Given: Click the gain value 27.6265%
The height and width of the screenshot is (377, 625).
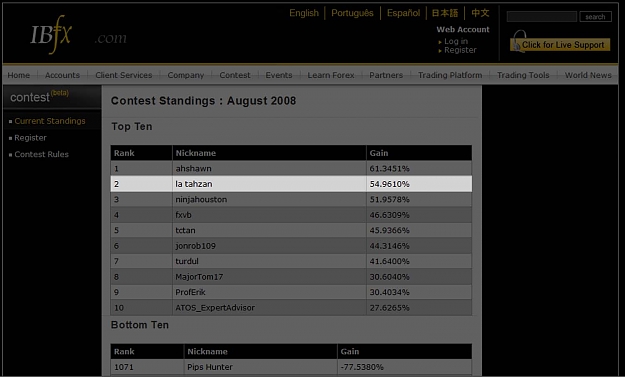Looking at the screenshot, I should 389,308.
